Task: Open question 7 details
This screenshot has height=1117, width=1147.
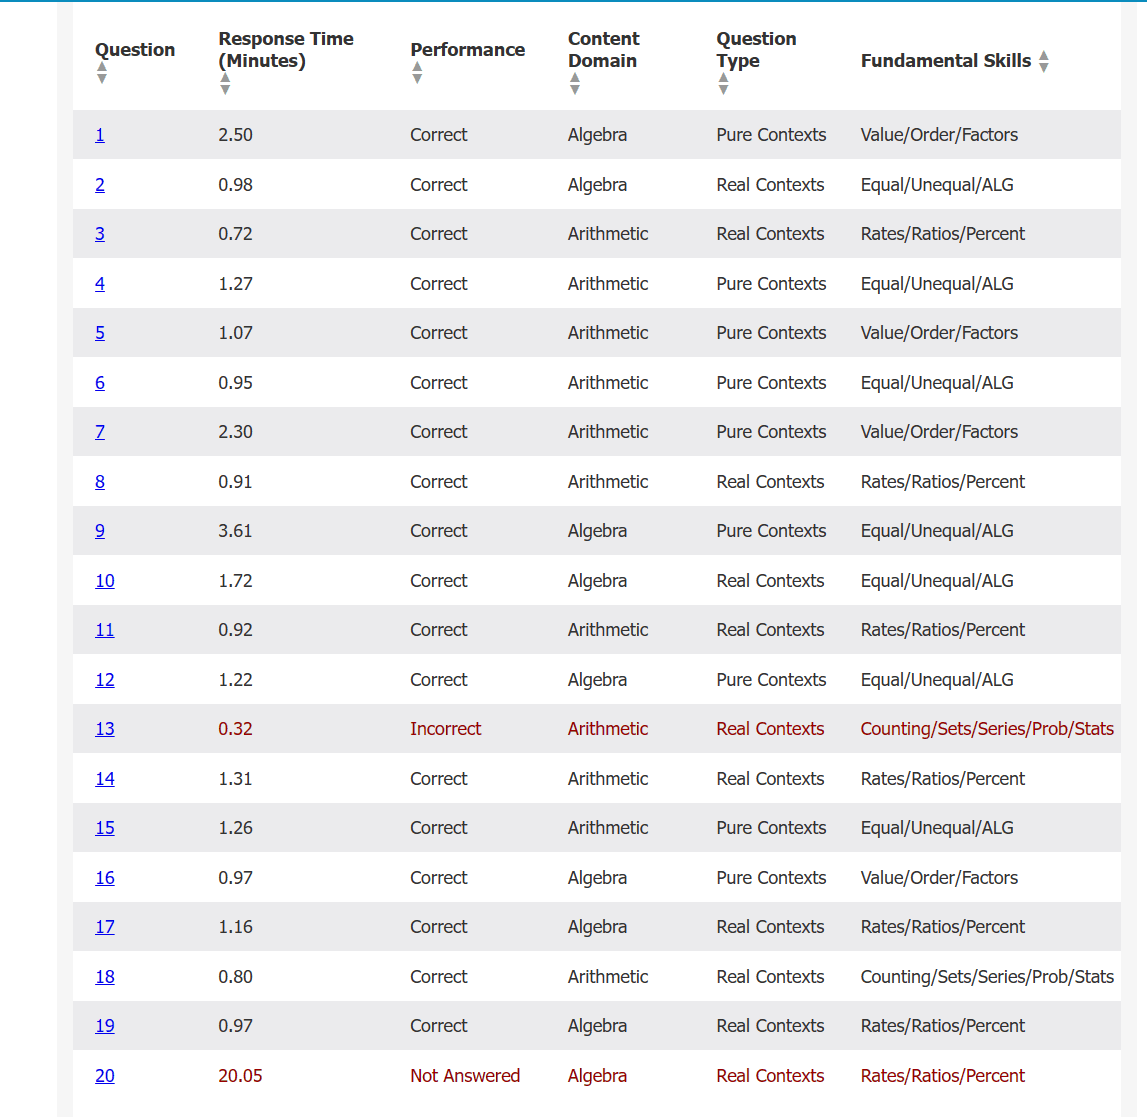Action: pos(99,431)
